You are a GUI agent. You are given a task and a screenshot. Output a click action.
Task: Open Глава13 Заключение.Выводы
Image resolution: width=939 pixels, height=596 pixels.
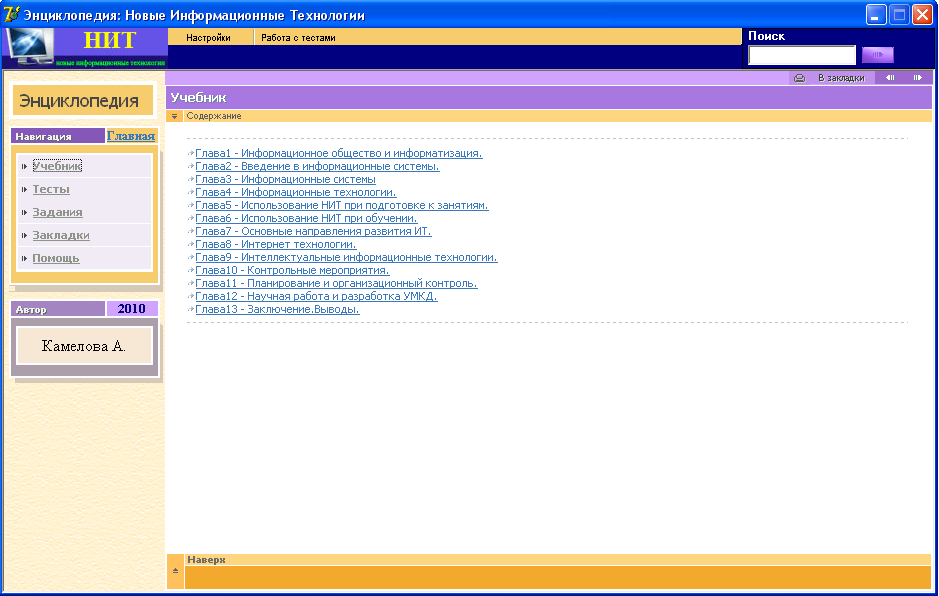[277, 310]
